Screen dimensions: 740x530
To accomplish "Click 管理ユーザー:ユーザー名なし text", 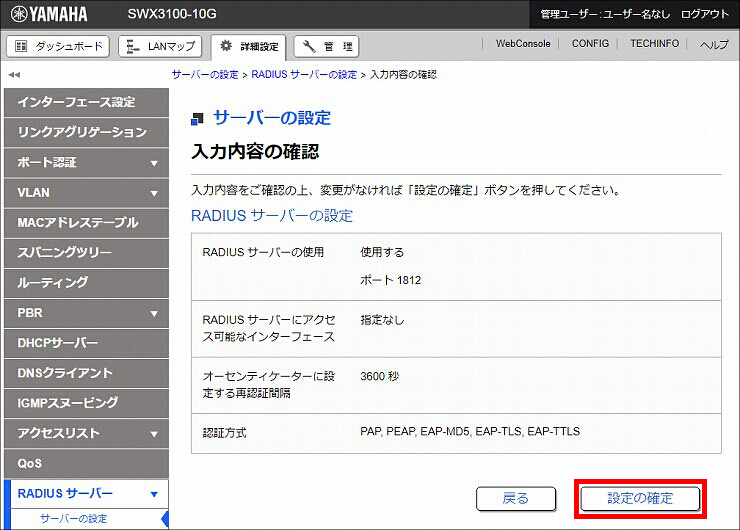I will pos(605,14).
